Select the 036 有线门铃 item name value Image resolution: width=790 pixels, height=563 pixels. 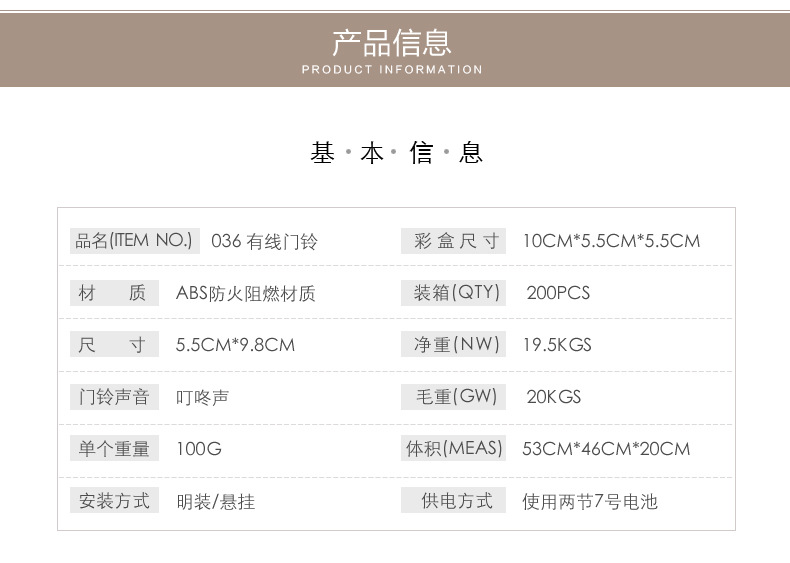click(x=265, y=241)
